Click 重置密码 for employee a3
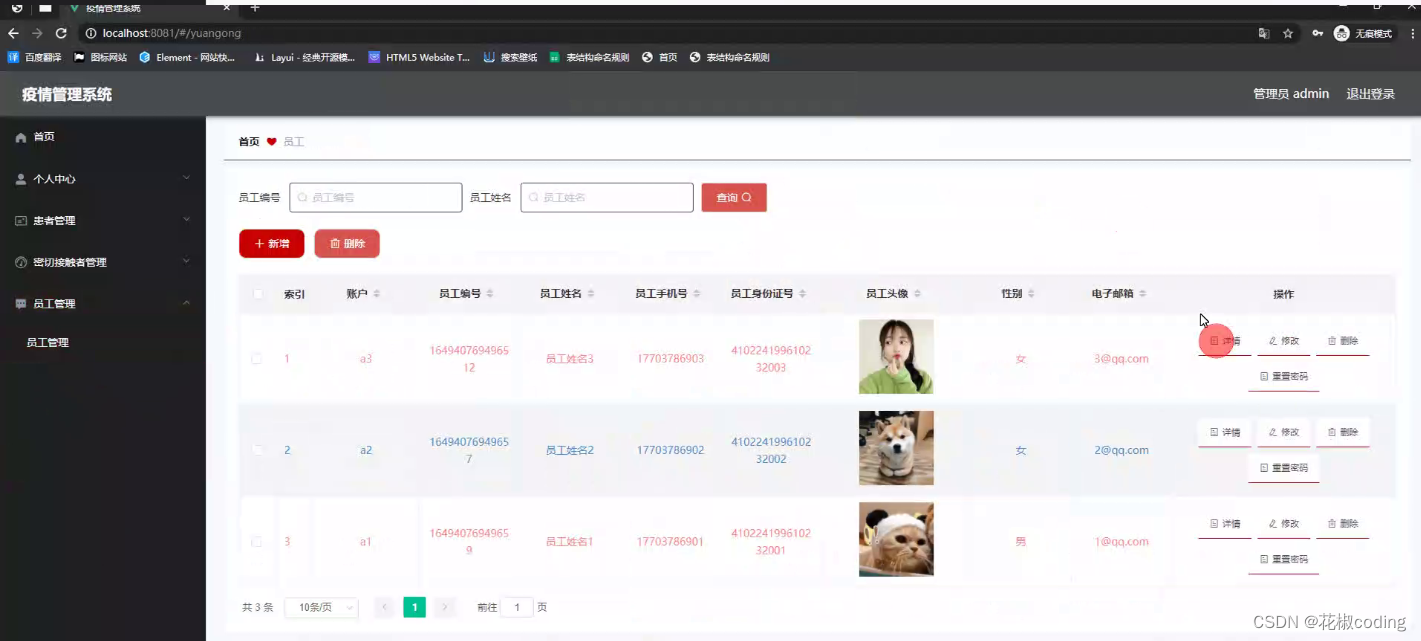Image resolution: width=1421 pixels, height=641 pixels. (x=1284, y=377)
